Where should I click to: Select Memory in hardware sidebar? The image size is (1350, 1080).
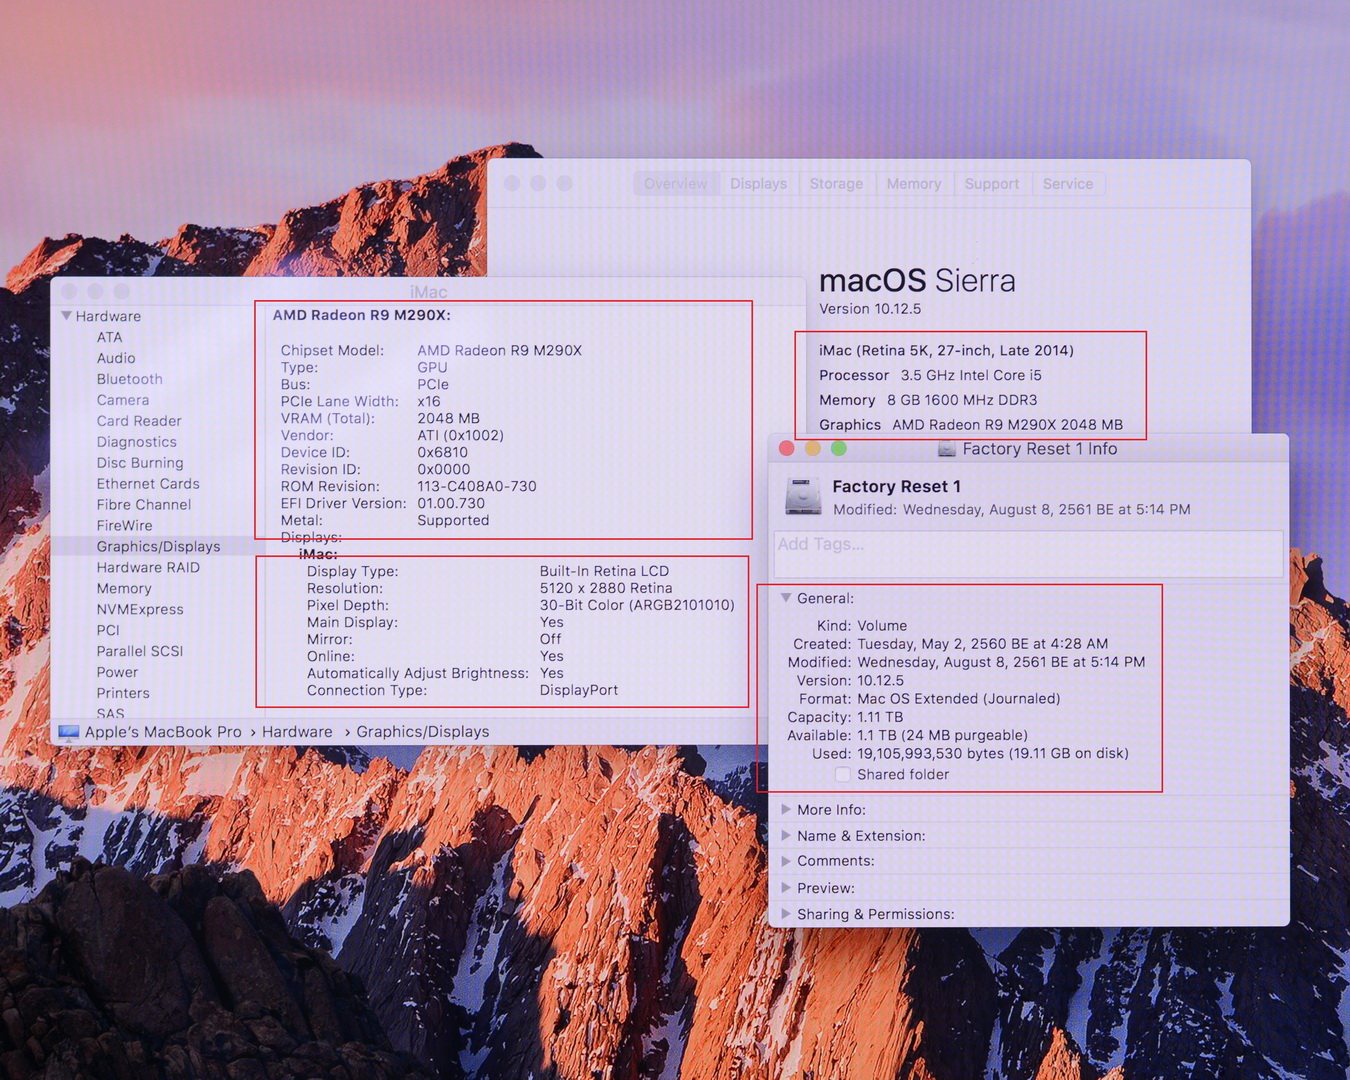[x=124, y=589]
